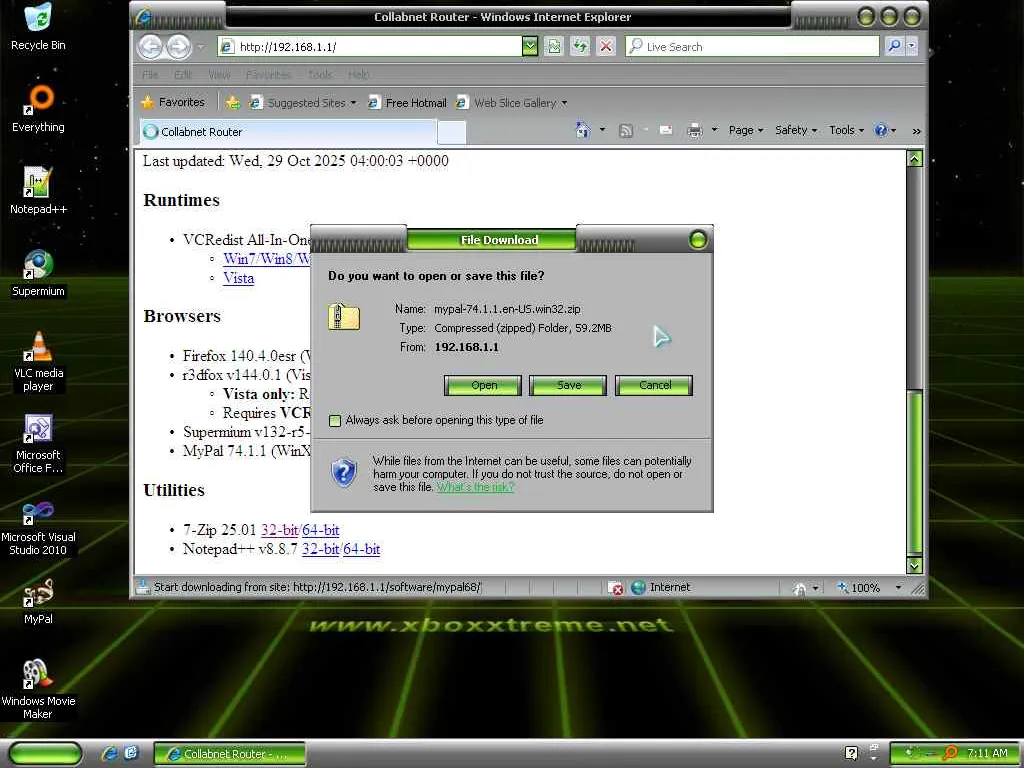
Task: Open the zoom level 100% dropdown
Action: point(899,588)
